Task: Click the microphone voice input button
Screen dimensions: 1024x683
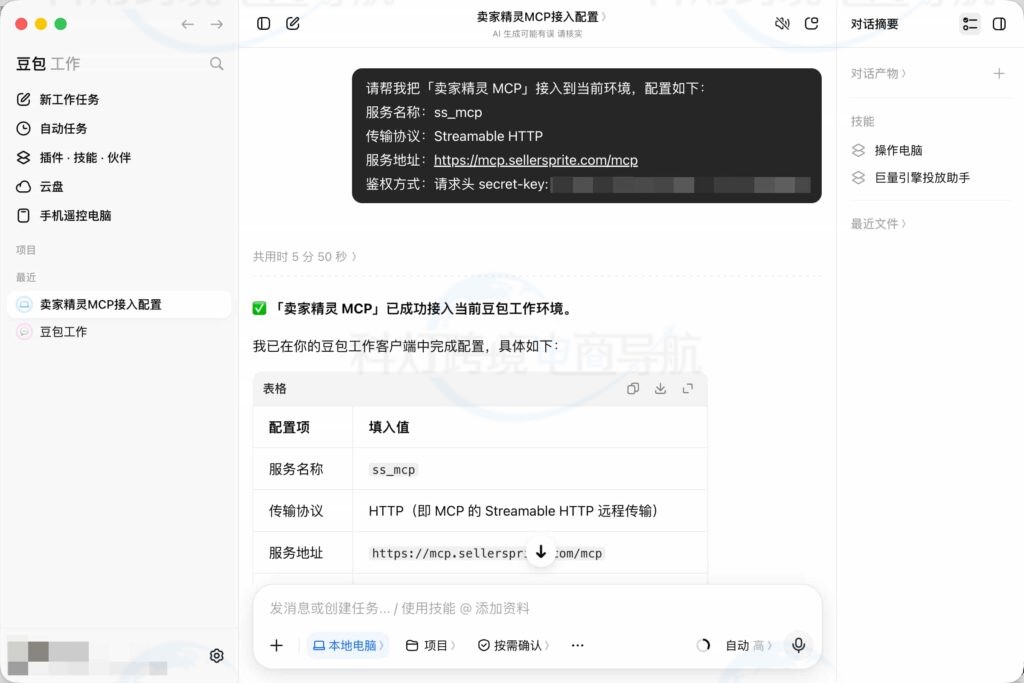Action: tap(798, 645)
